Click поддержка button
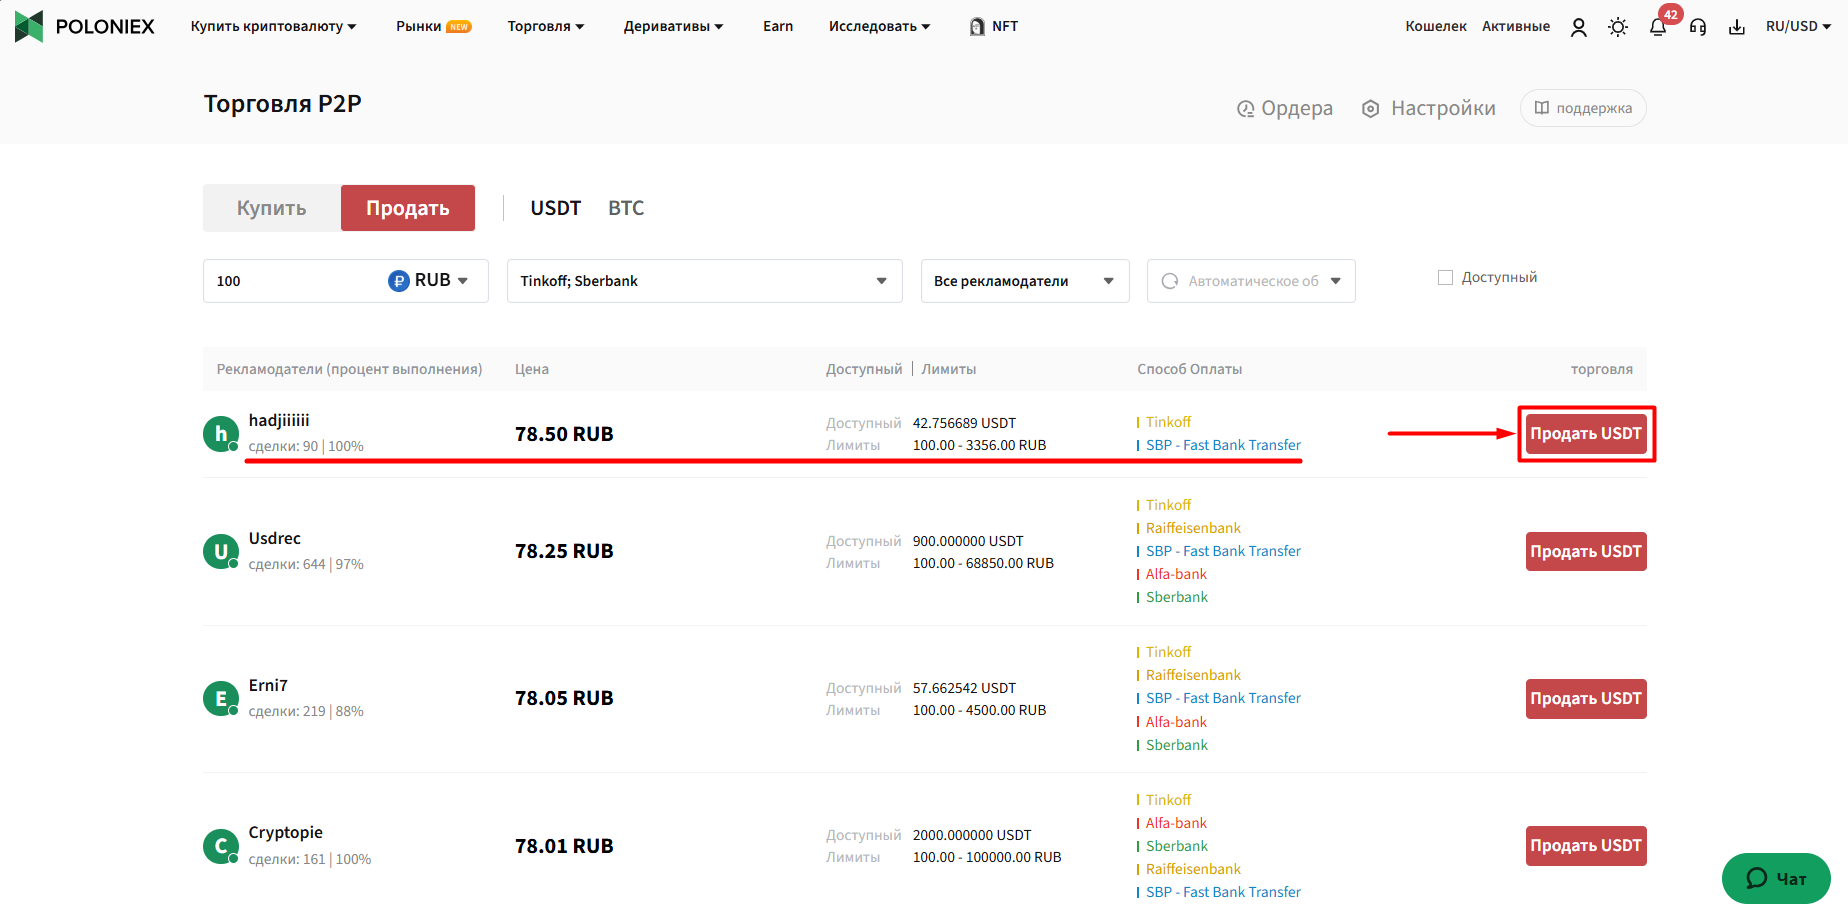The height and width of the screenshot is (917, 1848). pyautogui.click(x=1583, y=108)
